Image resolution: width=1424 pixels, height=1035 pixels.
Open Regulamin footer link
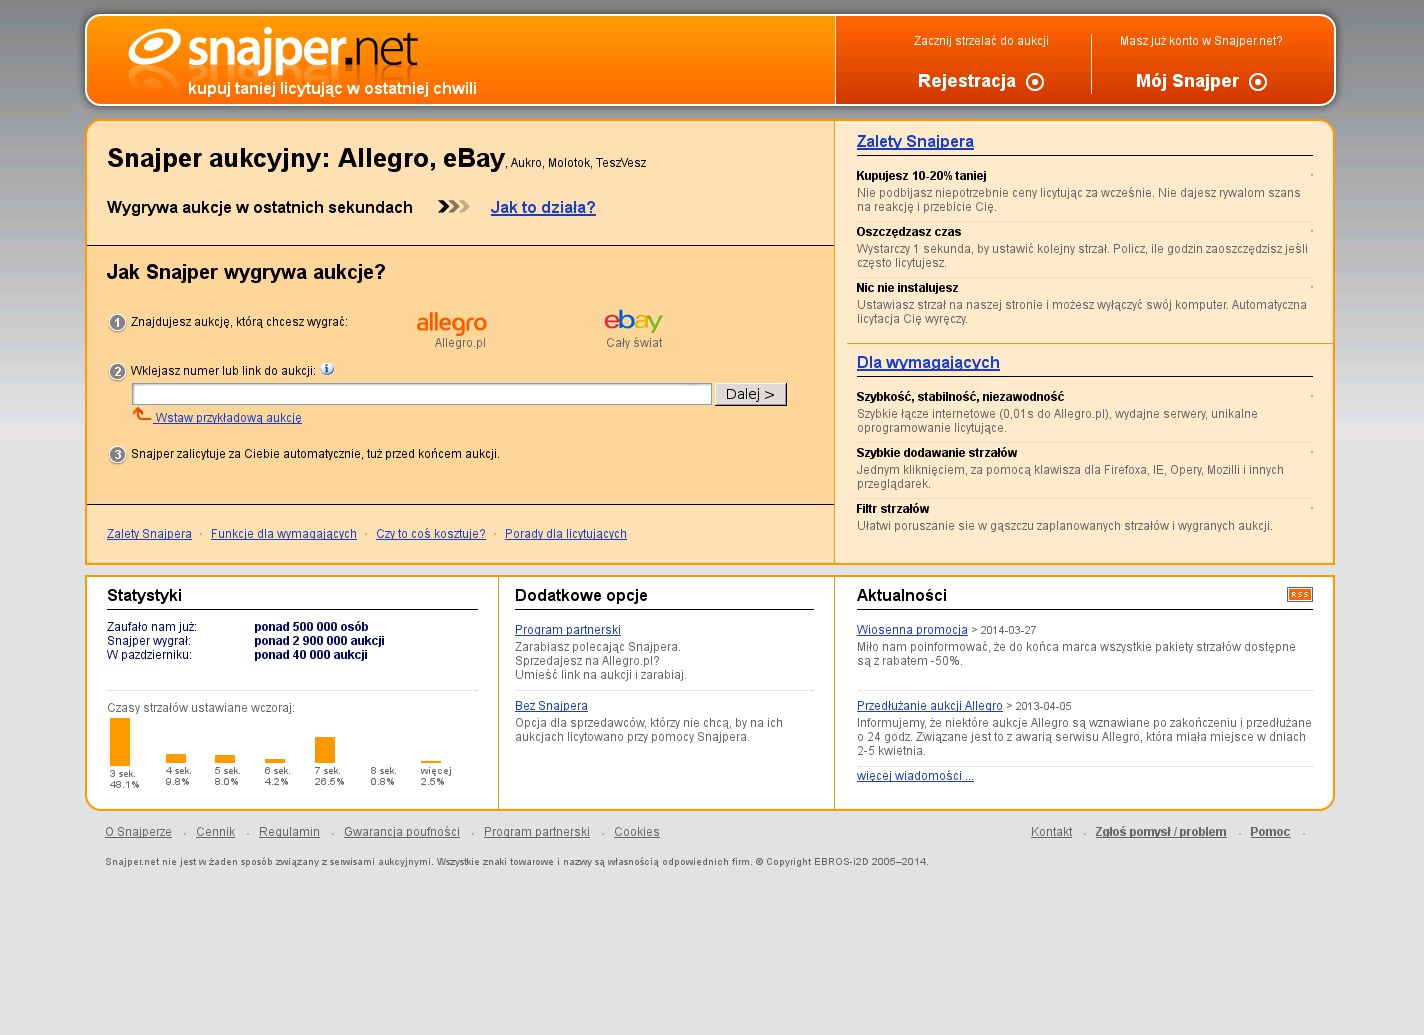click(x=290, y=832)
